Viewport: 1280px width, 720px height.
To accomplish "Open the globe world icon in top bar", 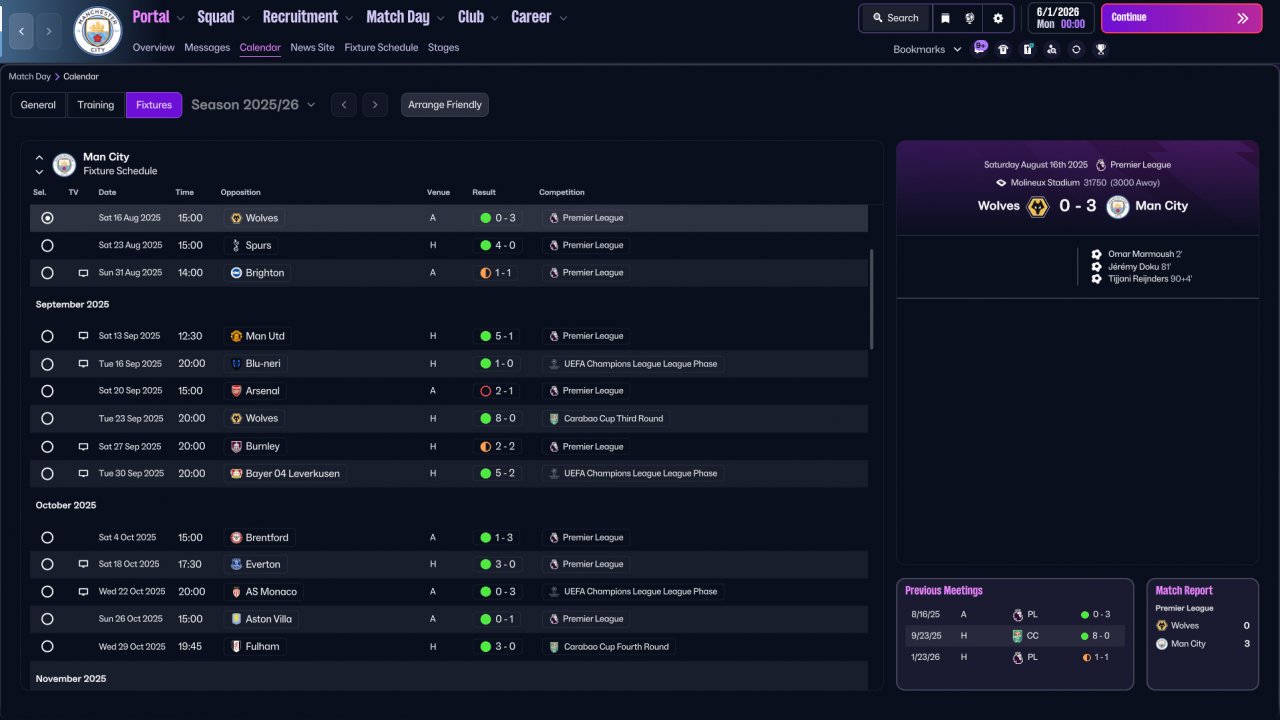I will 969,18.
